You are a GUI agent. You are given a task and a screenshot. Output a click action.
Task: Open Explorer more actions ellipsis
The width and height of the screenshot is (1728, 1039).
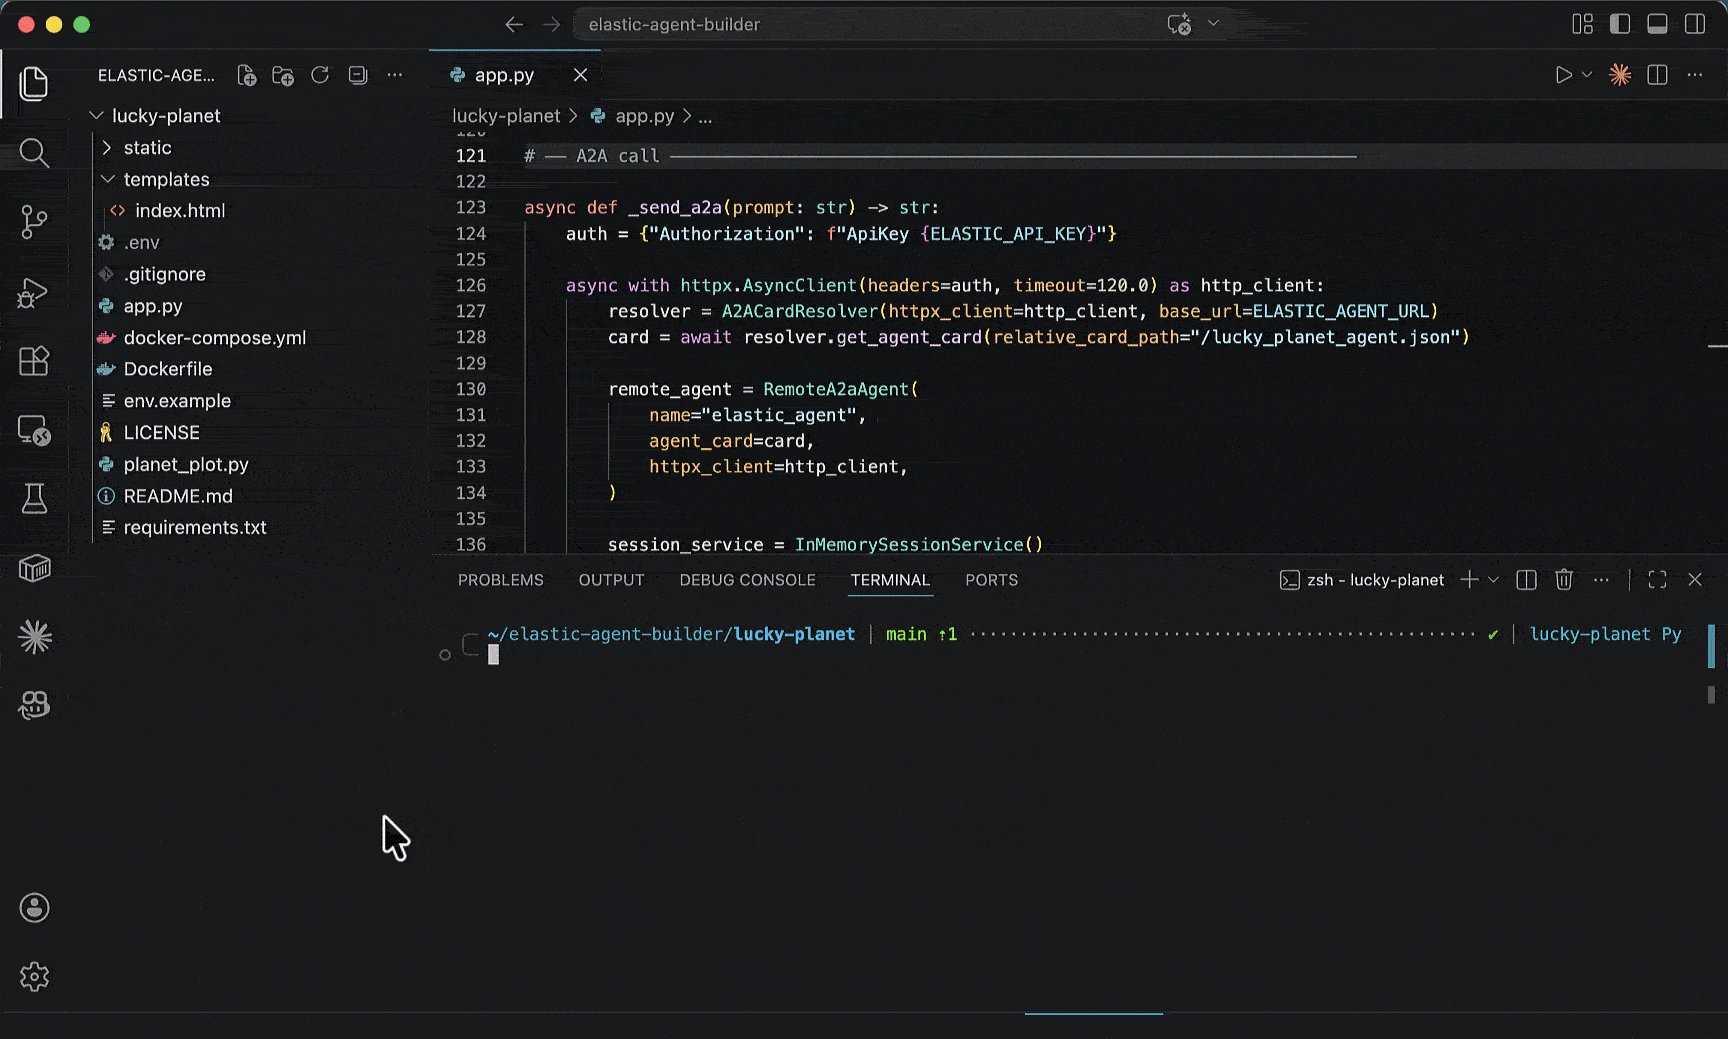tap(395, 75)
